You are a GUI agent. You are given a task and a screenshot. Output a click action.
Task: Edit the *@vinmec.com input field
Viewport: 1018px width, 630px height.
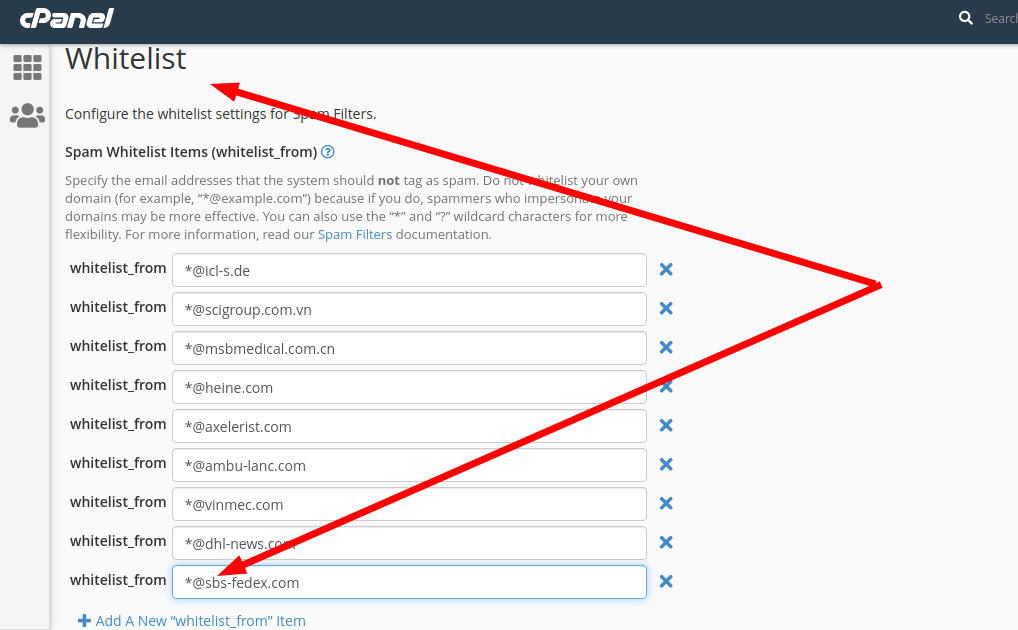409,504
